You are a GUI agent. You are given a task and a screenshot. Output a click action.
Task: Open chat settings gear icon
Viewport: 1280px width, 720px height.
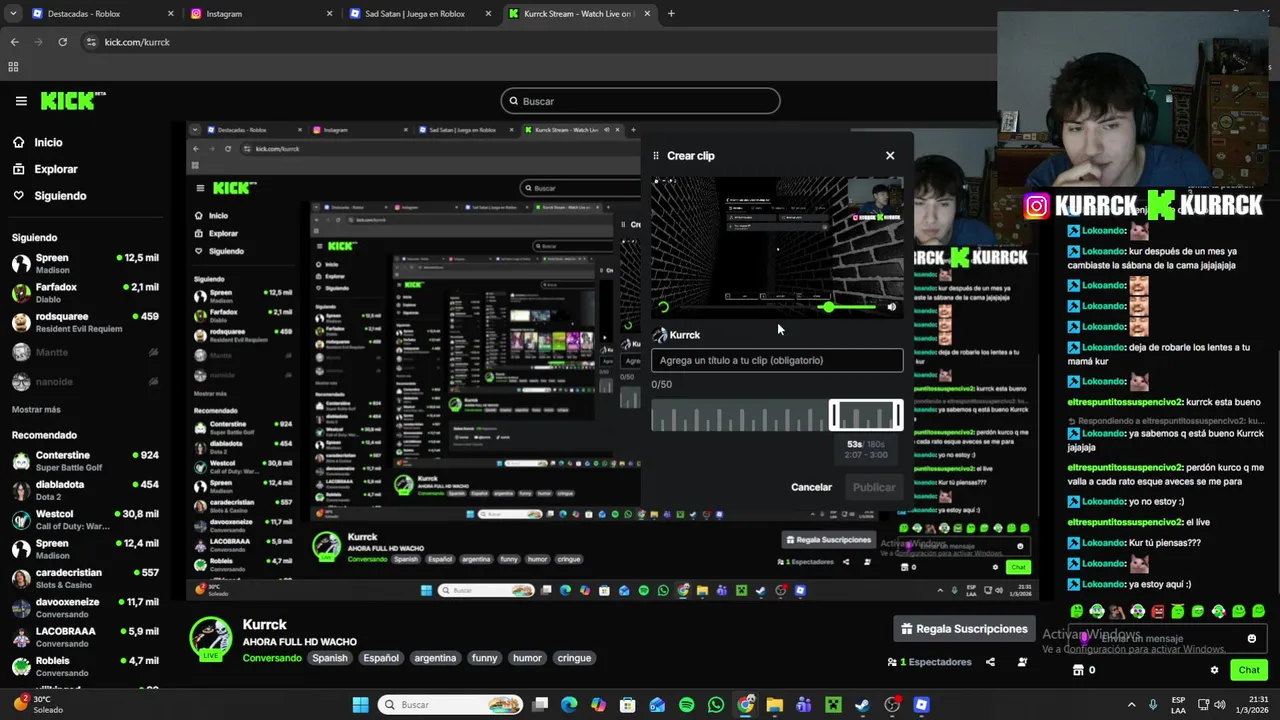click(x=1214, y=670)
